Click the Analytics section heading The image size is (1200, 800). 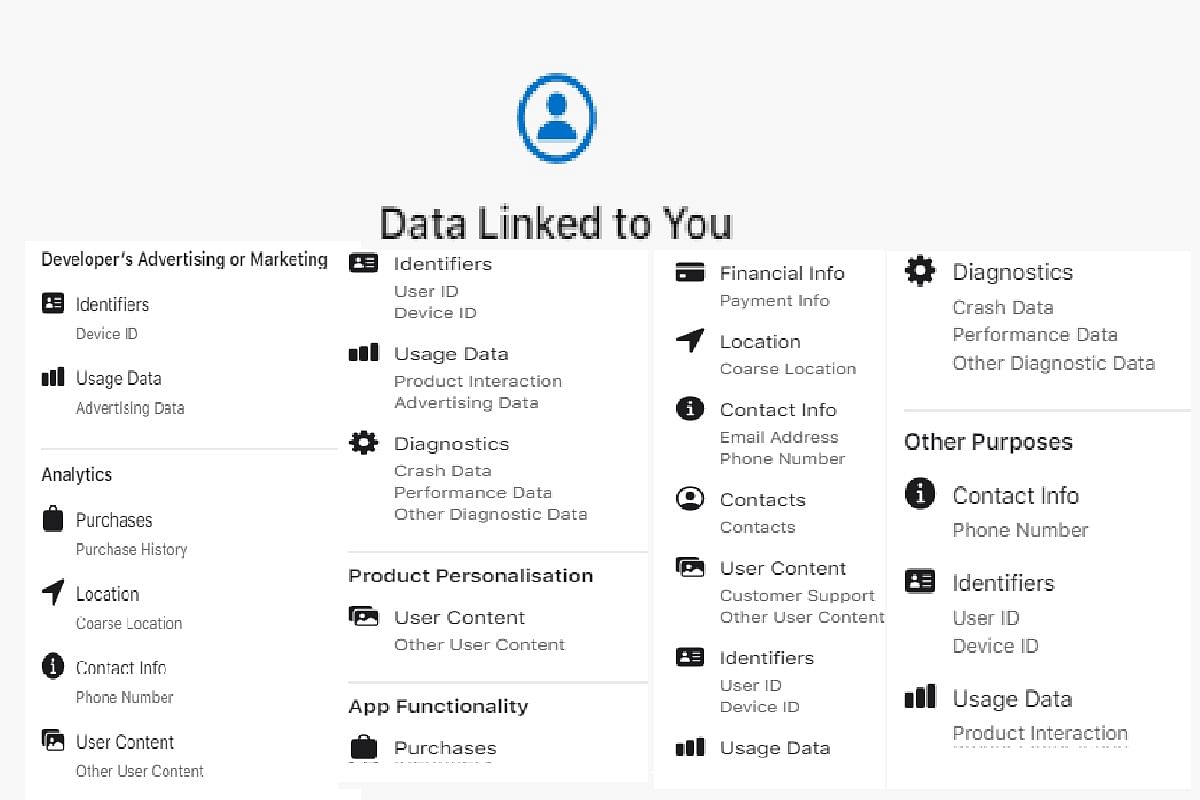tap(77, 475)
